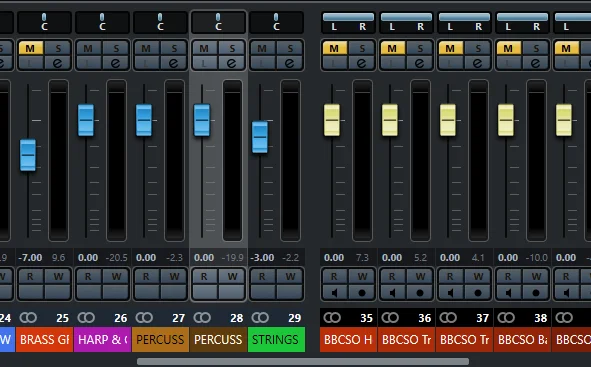This screenshot has height=367, width=591.
Task: Click the L R panner on BBCSO H channel 35
Action: 348,22
